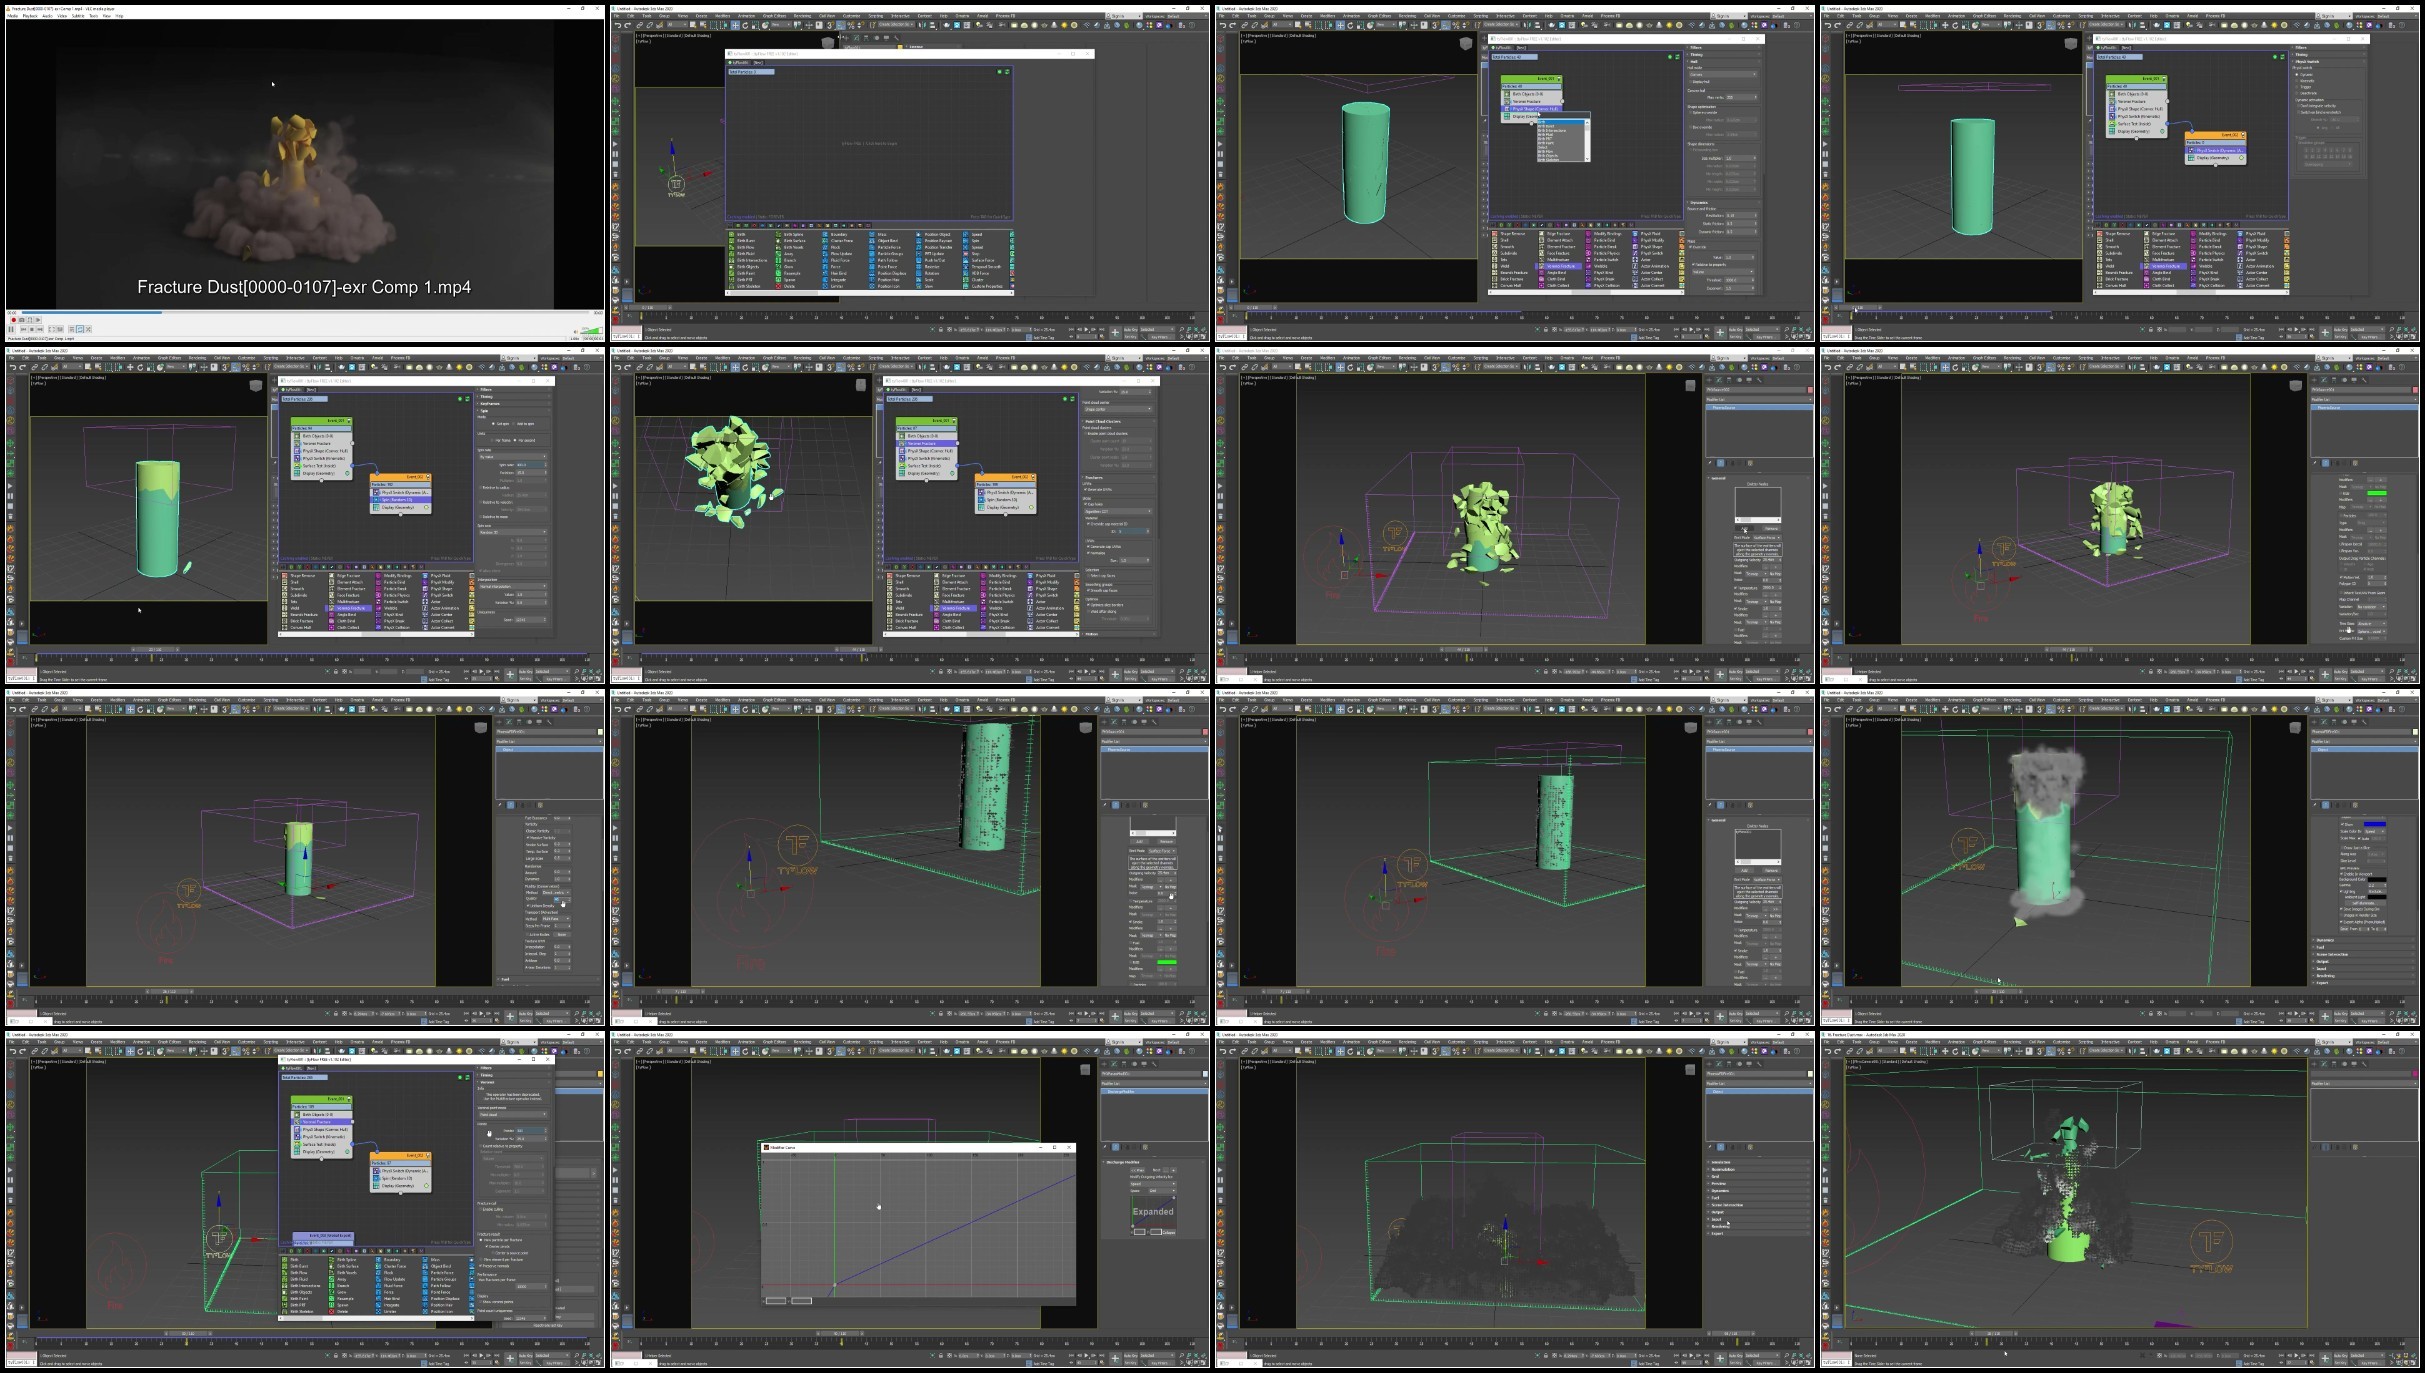Image resolution: width=2425 pixels, height=1373 pixels.
Task: Take a video snapshot in VLC
Action: coord(21,320)
